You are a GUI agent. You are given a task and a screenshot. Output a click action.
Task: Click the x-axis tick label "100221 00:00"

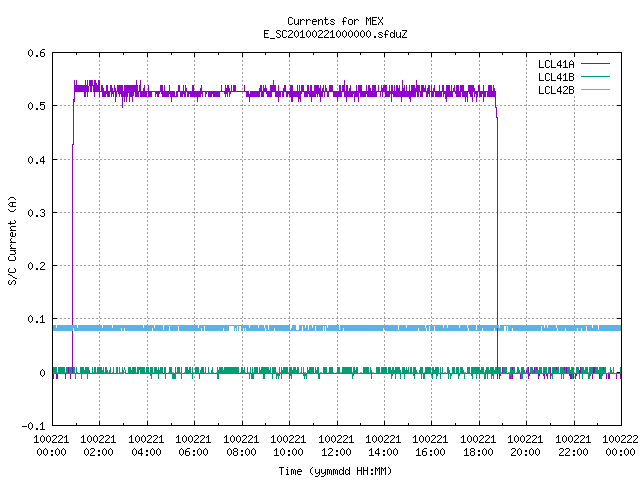click(x=51, y=446)
